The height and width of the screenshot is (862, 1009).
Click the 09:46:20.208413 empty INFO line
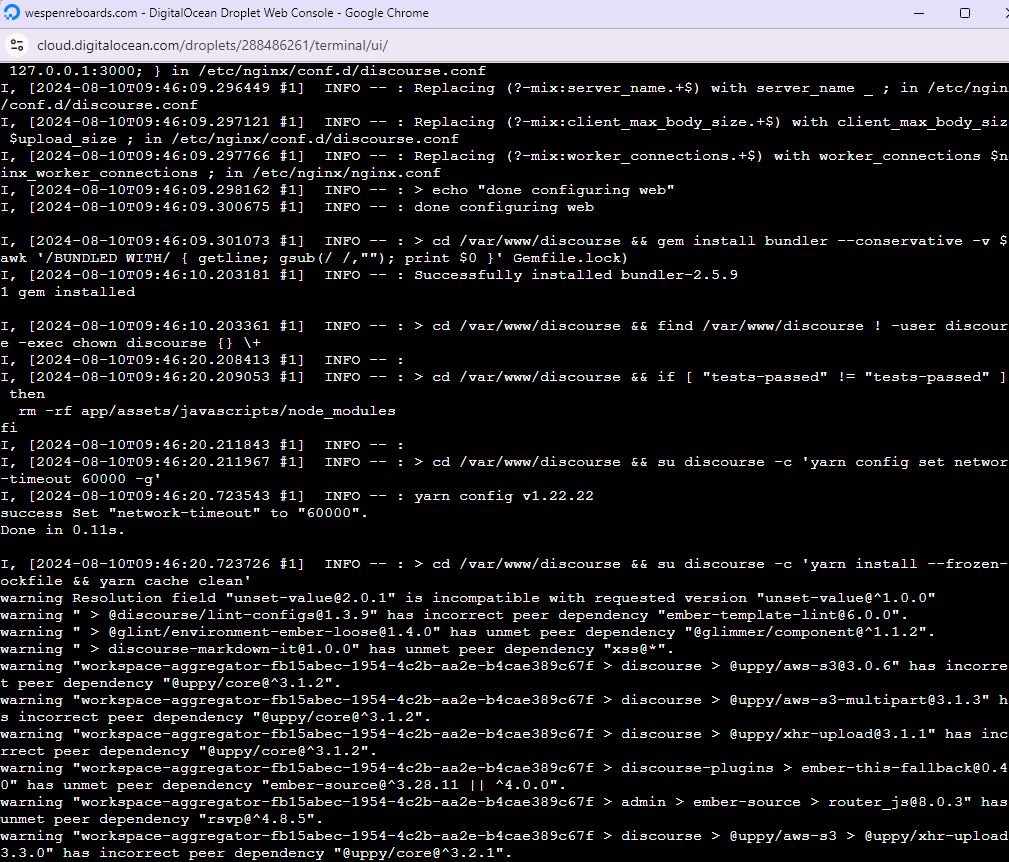click(x=202, y=360)
